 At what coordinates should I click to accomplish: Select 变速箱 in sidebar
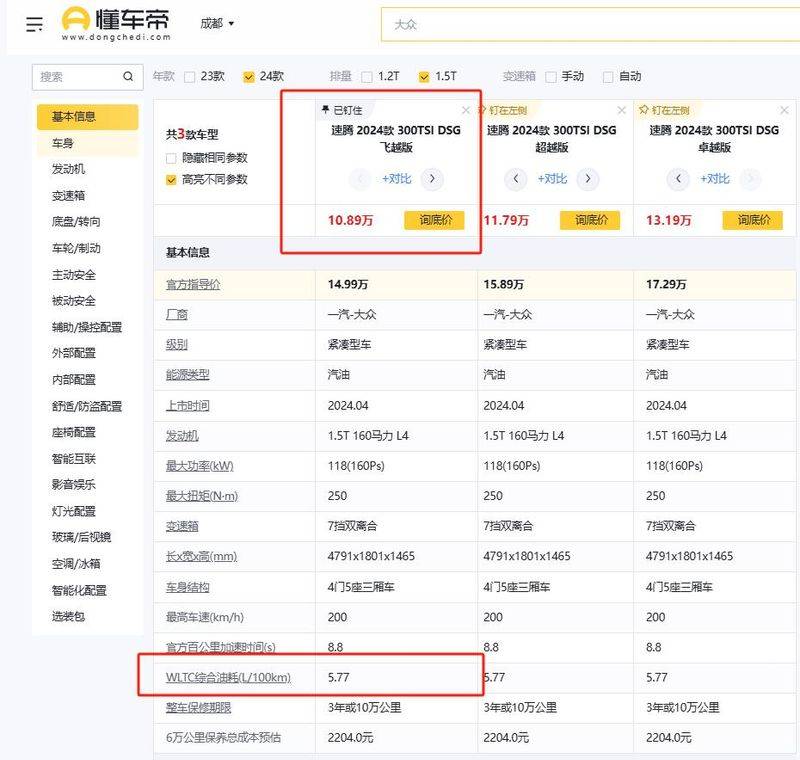click(x=68, y=195)
